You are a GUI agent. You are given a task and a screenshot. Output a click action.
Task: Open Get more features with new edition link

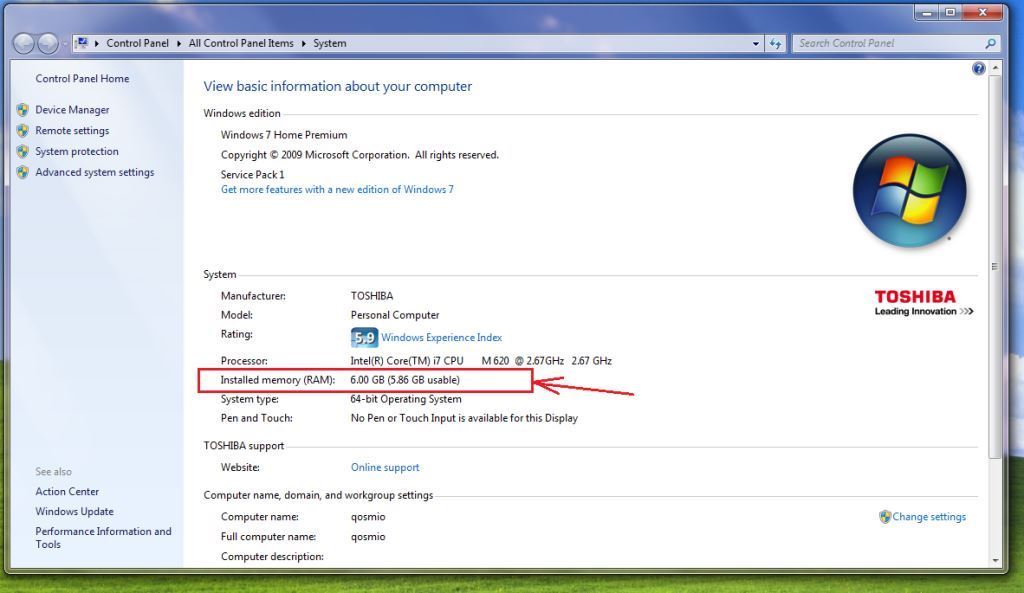tap(337, 189)
